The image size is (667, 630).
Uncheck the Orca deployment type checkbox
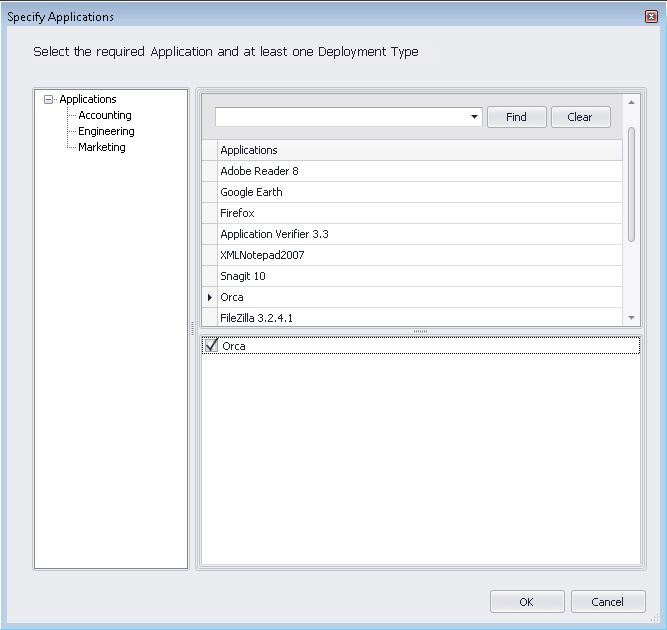(211, 346)
